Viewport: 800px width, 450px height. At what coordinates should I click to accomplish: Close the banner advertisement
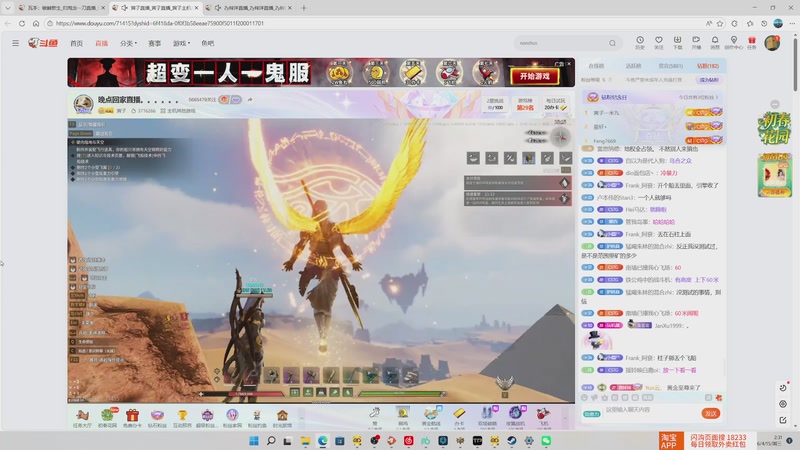[569, 64]
